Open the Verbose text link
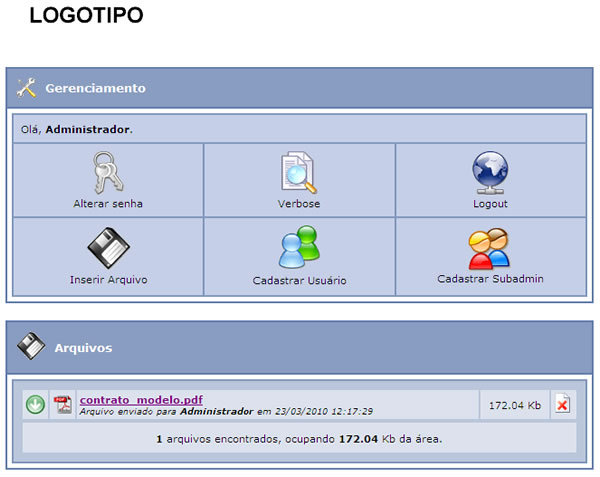 (x=299, y=203)
